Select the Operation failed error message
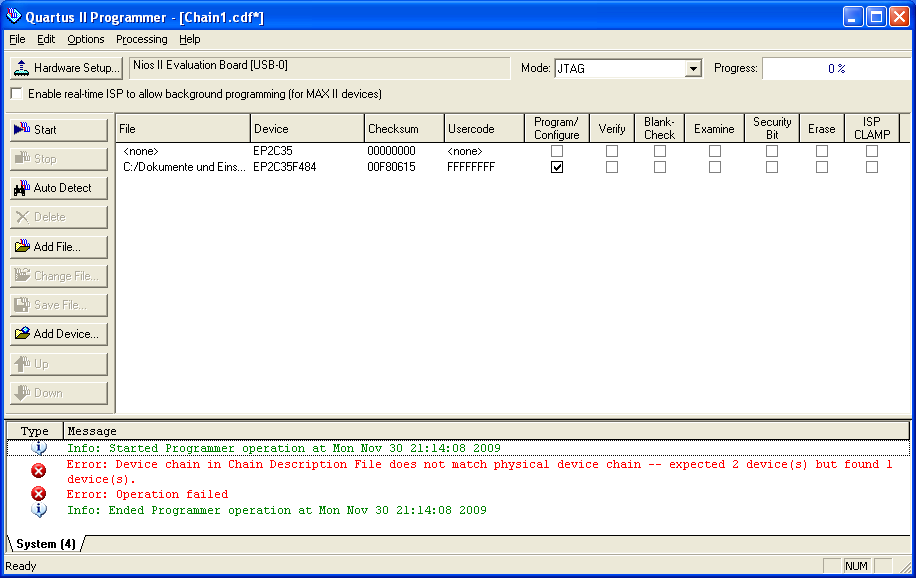The height and width of the screenshot is (578, 916). [147, 494]
